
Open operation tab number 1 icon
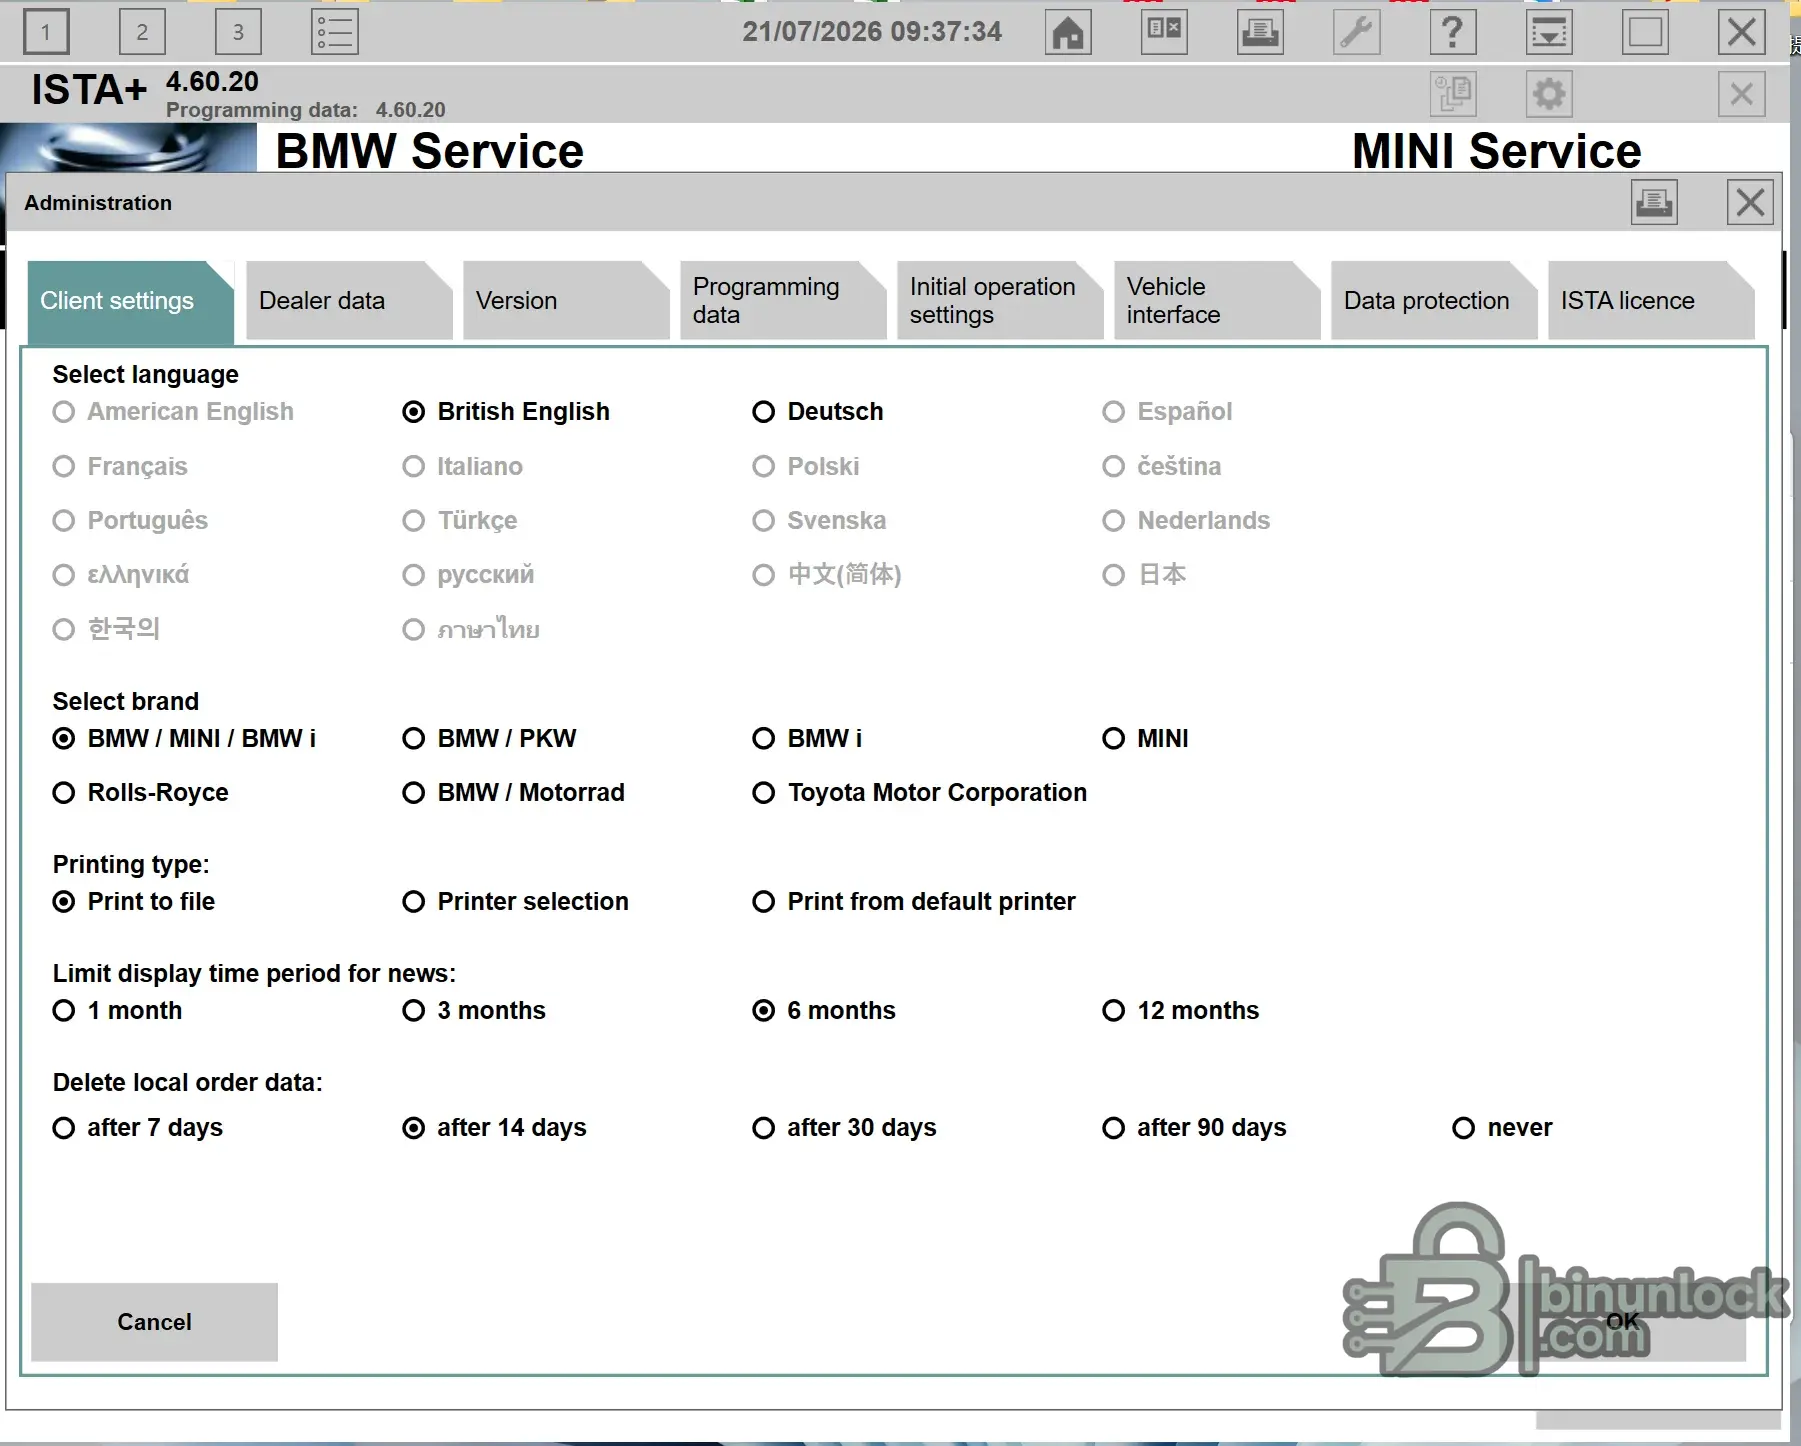click(45, 32)
